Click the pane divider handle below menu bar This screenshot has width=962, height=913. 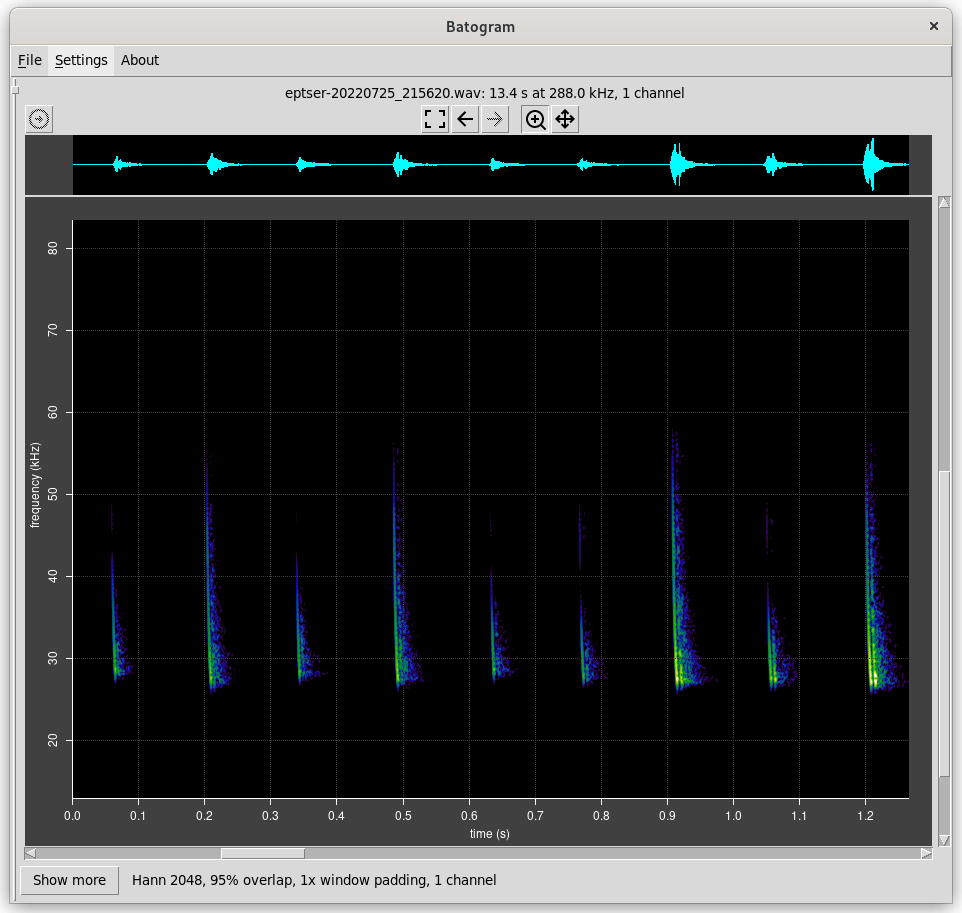pos(15,91)
